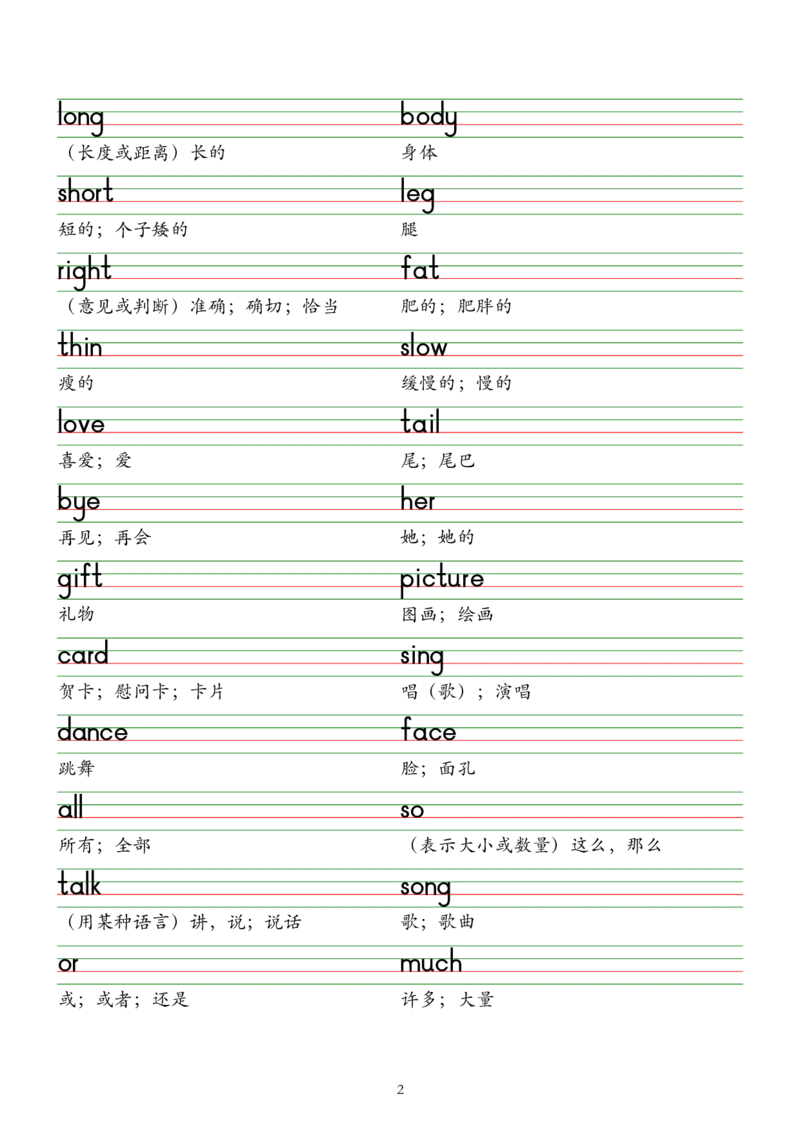Select the word "tall"
Screen dimensions: 800x1132
420,424
